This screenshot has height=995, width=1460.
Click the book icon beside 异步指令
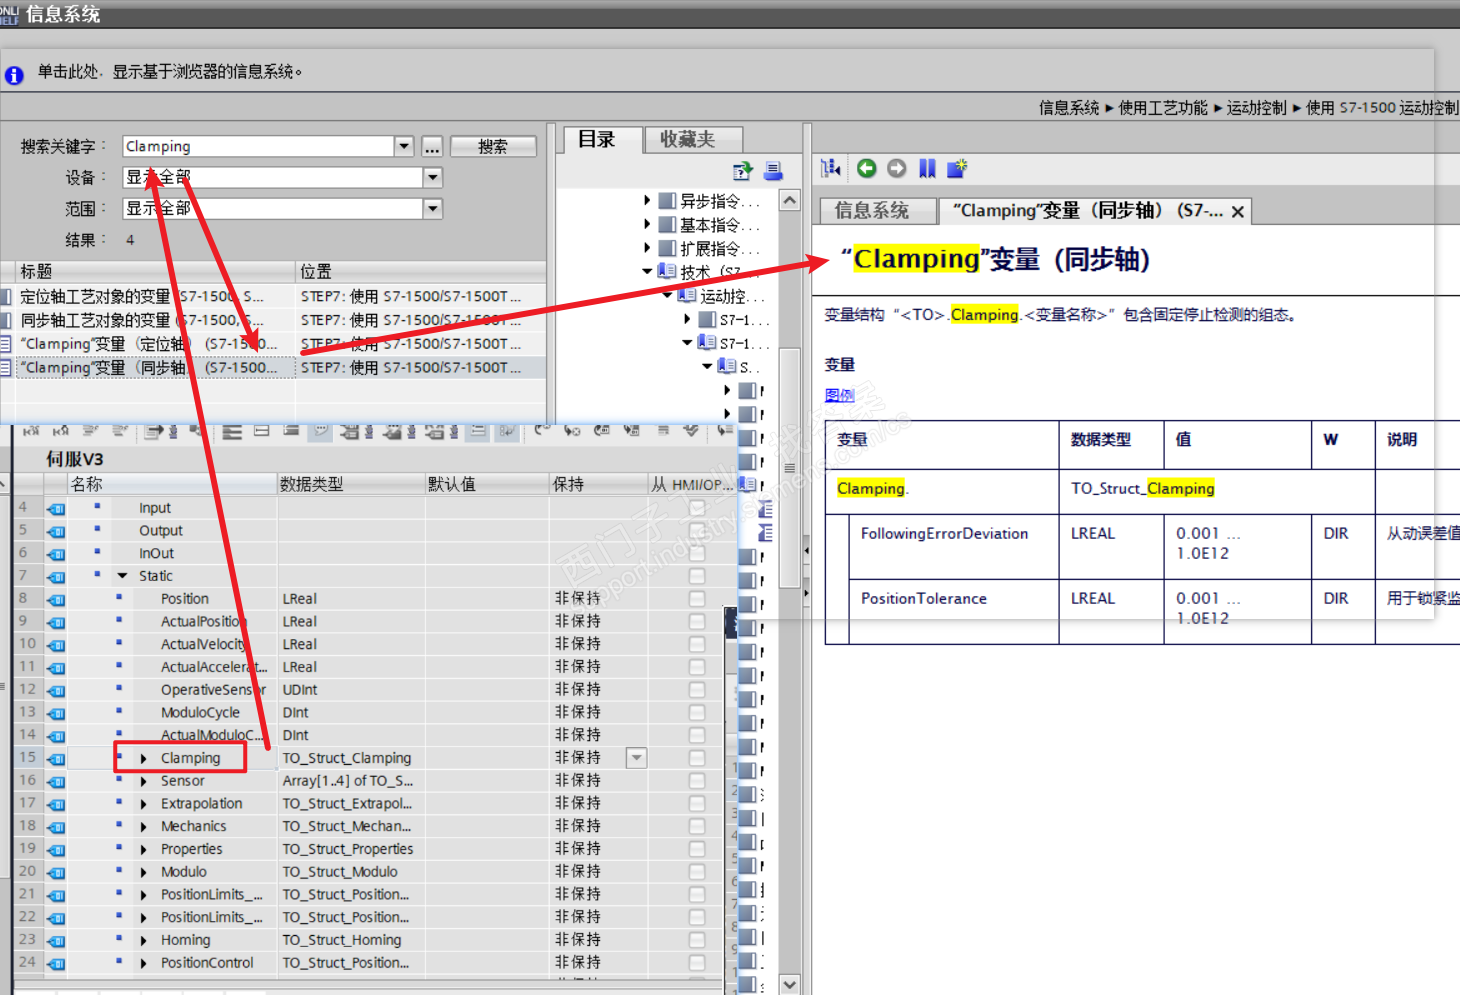point(667,201)
